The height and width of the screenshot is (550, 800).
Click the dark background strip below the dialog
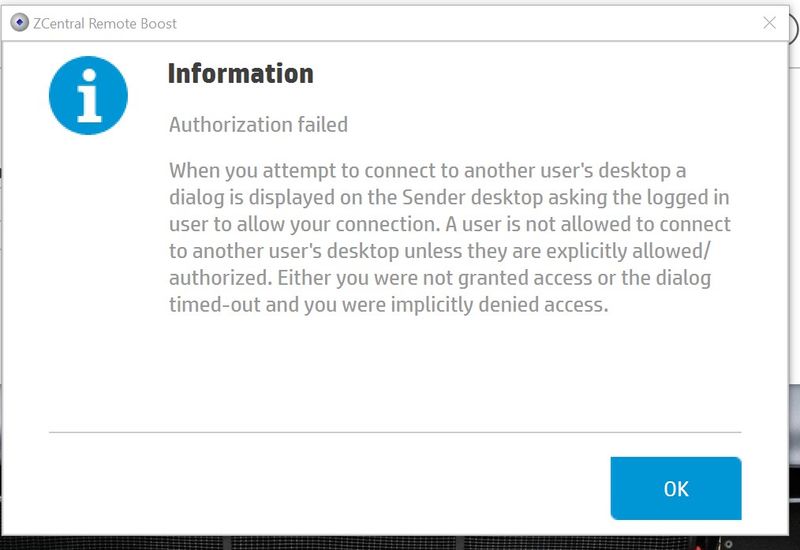400,544
